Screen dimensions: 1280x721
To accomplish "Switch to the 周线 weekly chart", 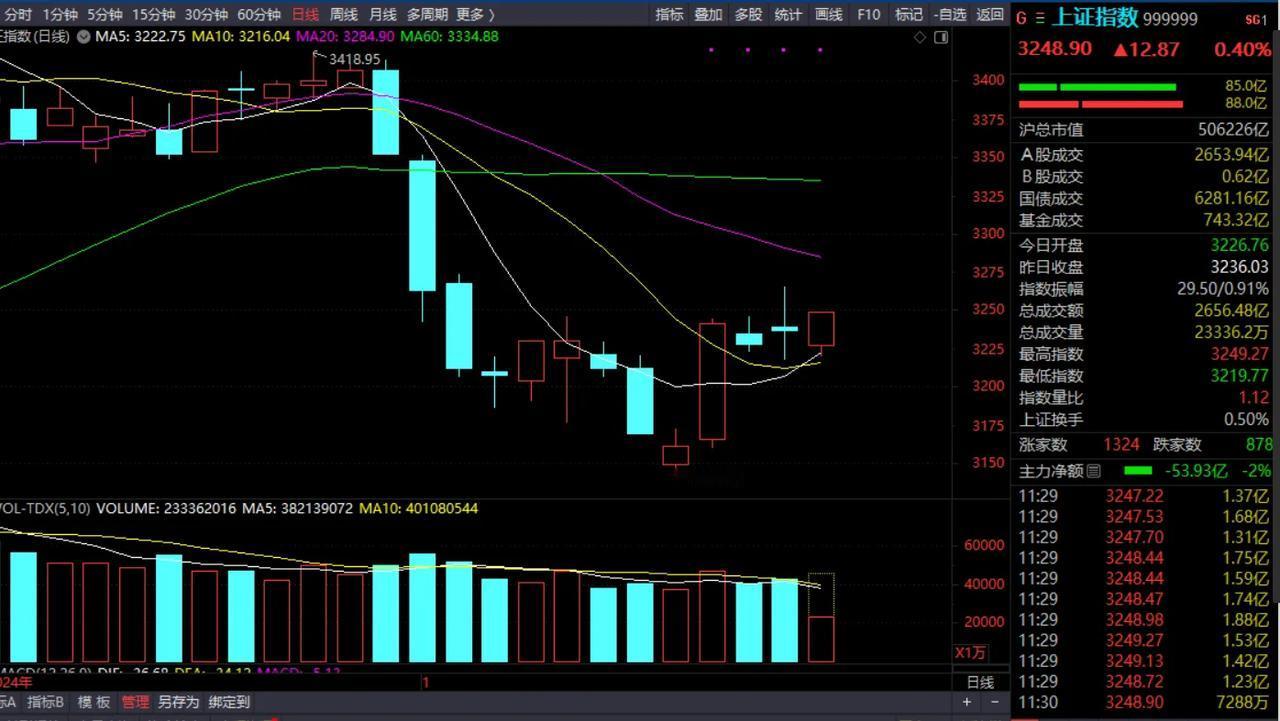I will point(344,14).
